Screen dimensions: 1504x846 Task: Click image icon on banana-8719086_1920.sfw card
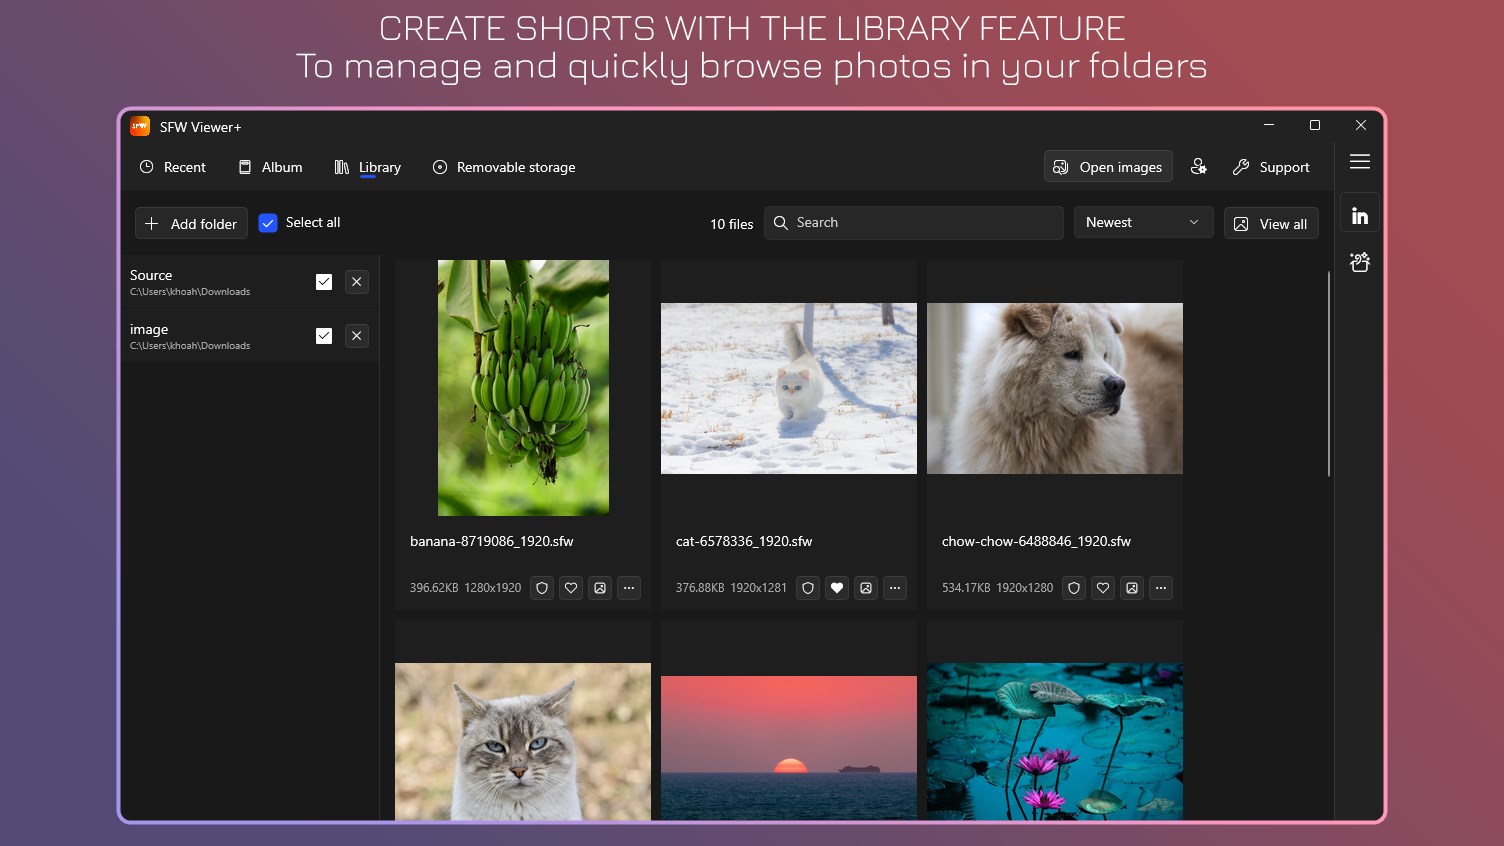coord(600,588)
